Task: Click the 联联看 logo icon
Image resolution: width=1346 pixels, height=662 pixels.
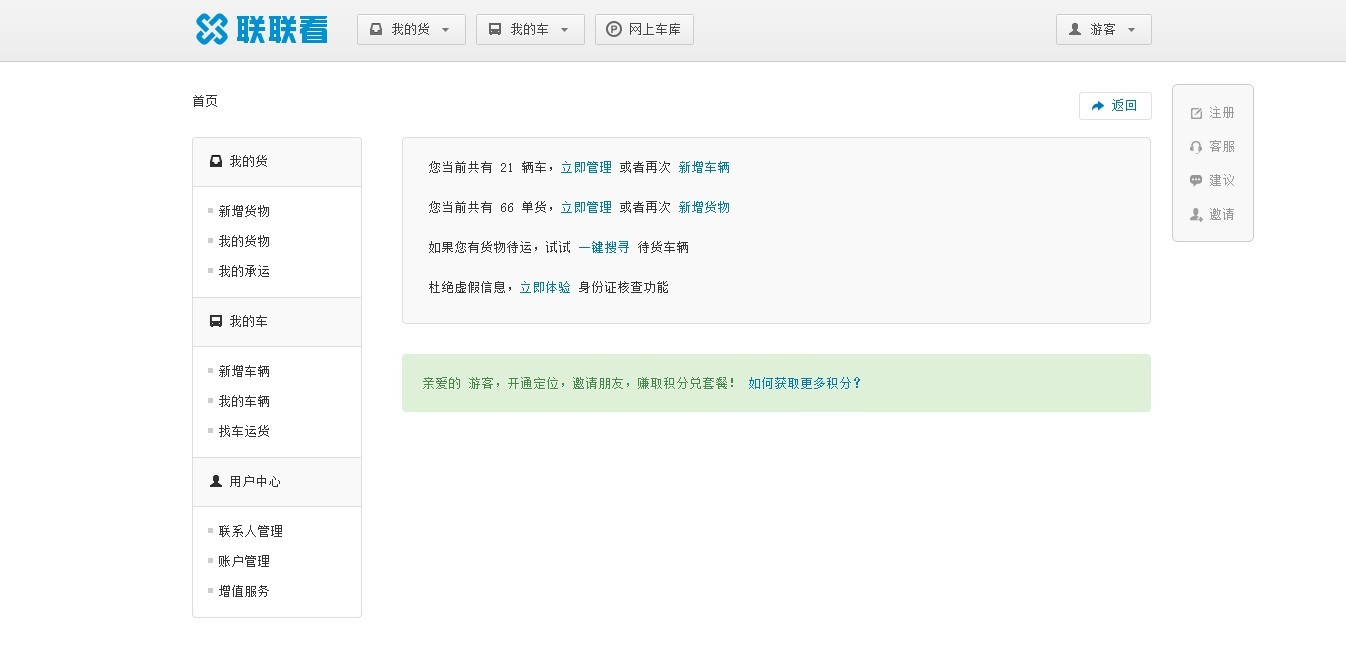Action: pyautogui.click(x=212, y=30)
